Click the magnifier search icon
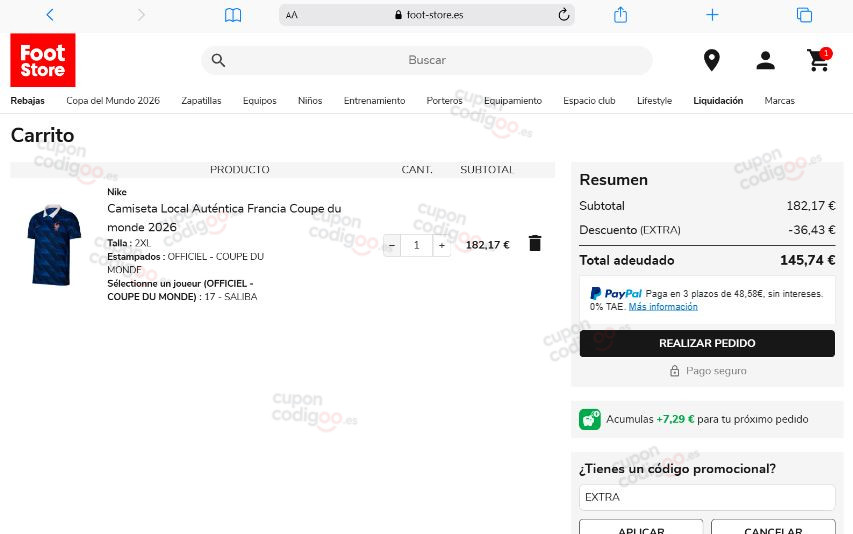Image resolution: width=853 pixels, height=534 pixels. (x=218, y=60)
